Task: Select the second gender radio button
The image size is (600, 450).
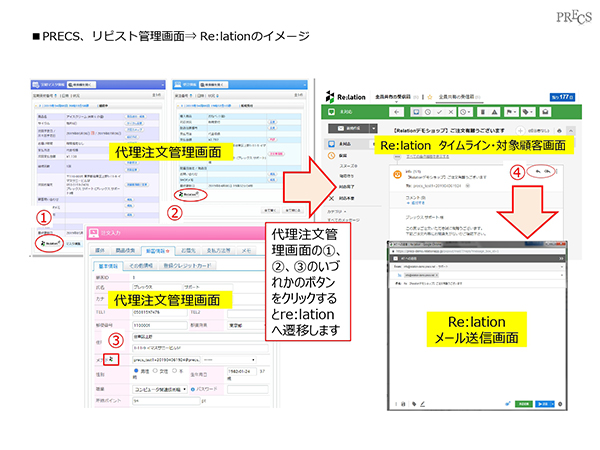Action: point(155,371)
